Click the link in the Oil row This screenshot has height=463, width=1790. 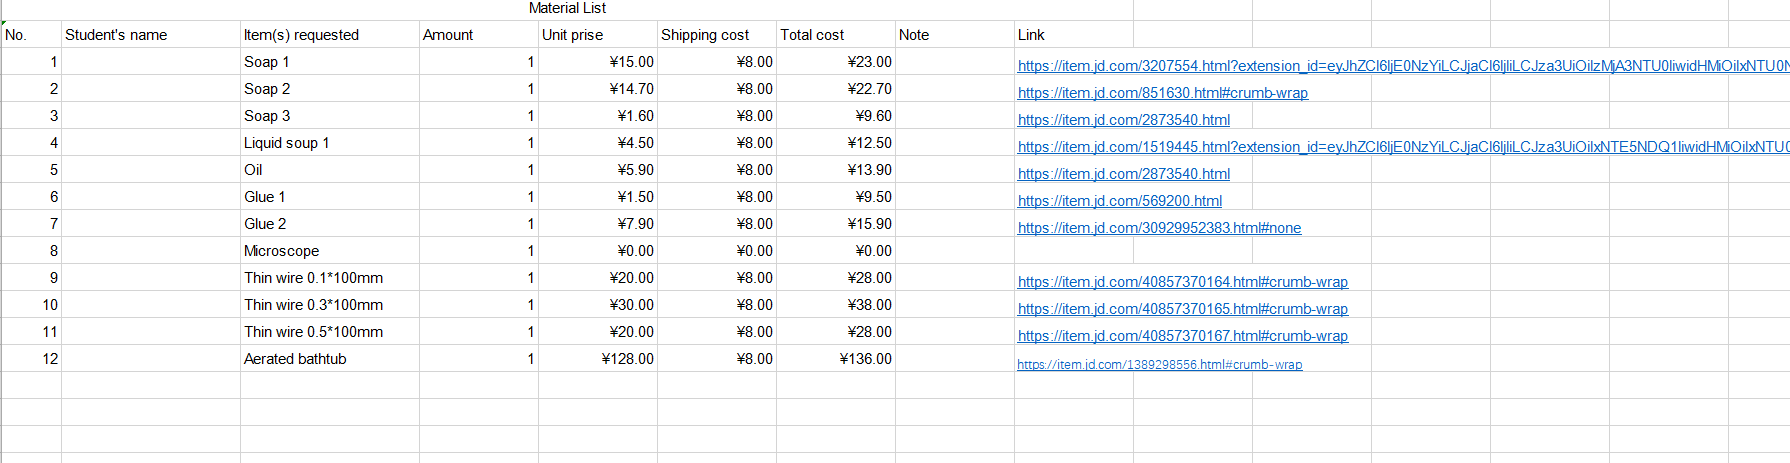(1123, 174)
